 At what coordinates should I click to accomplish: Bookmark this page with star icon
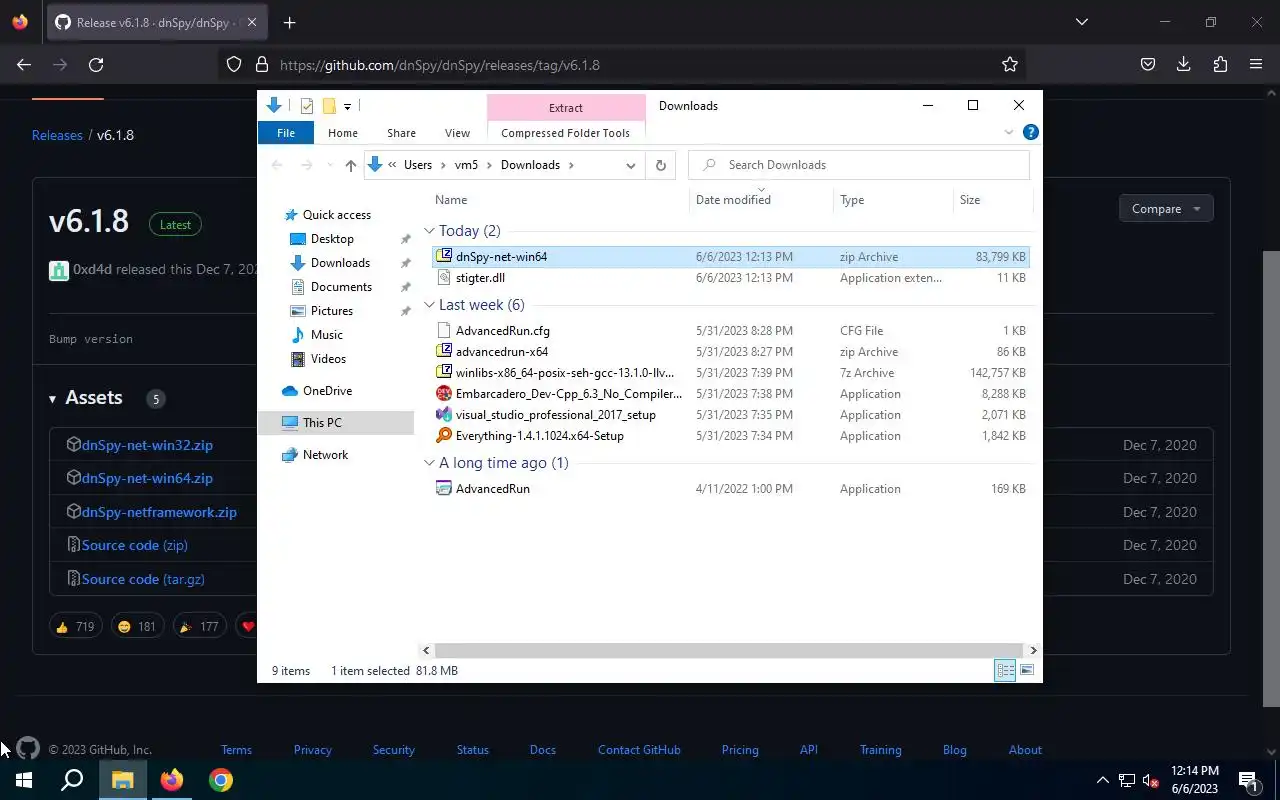click(x=1010, y=65)
